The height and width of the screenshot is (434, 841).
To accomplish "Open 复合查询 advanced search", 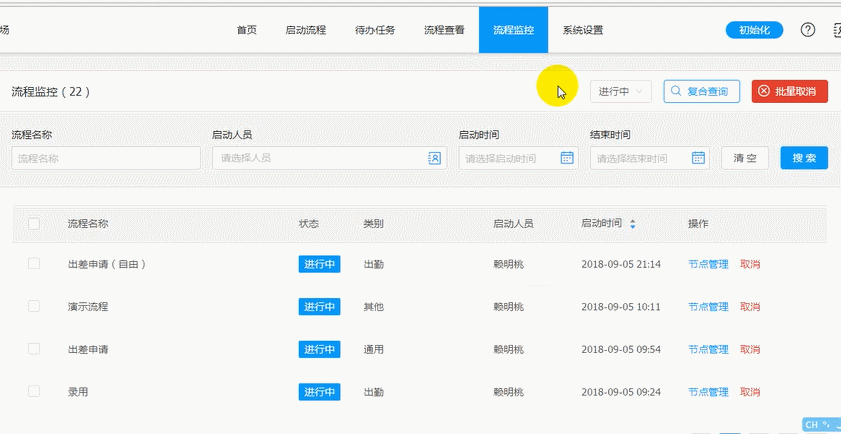I will tap(702, 92).
